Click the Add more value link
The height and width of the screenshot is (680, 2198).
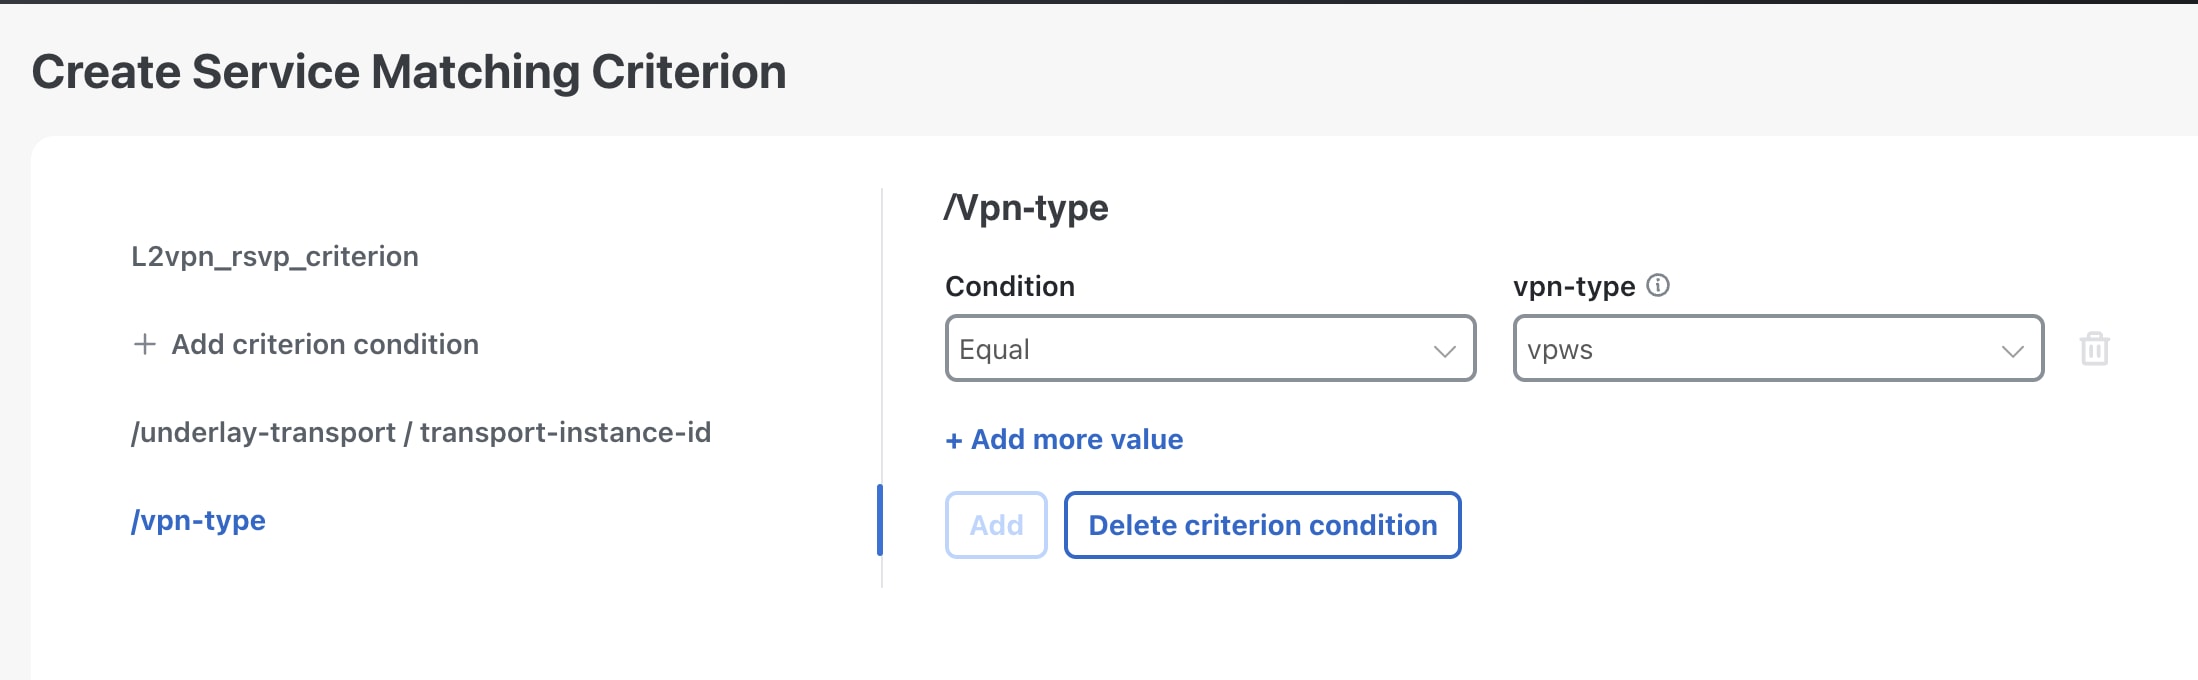tap(1064, 440)
